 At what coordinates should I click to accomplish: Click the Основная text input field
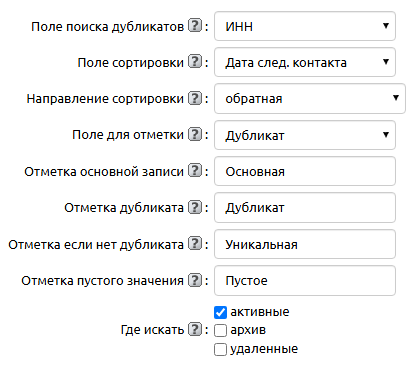coord(305,171)
